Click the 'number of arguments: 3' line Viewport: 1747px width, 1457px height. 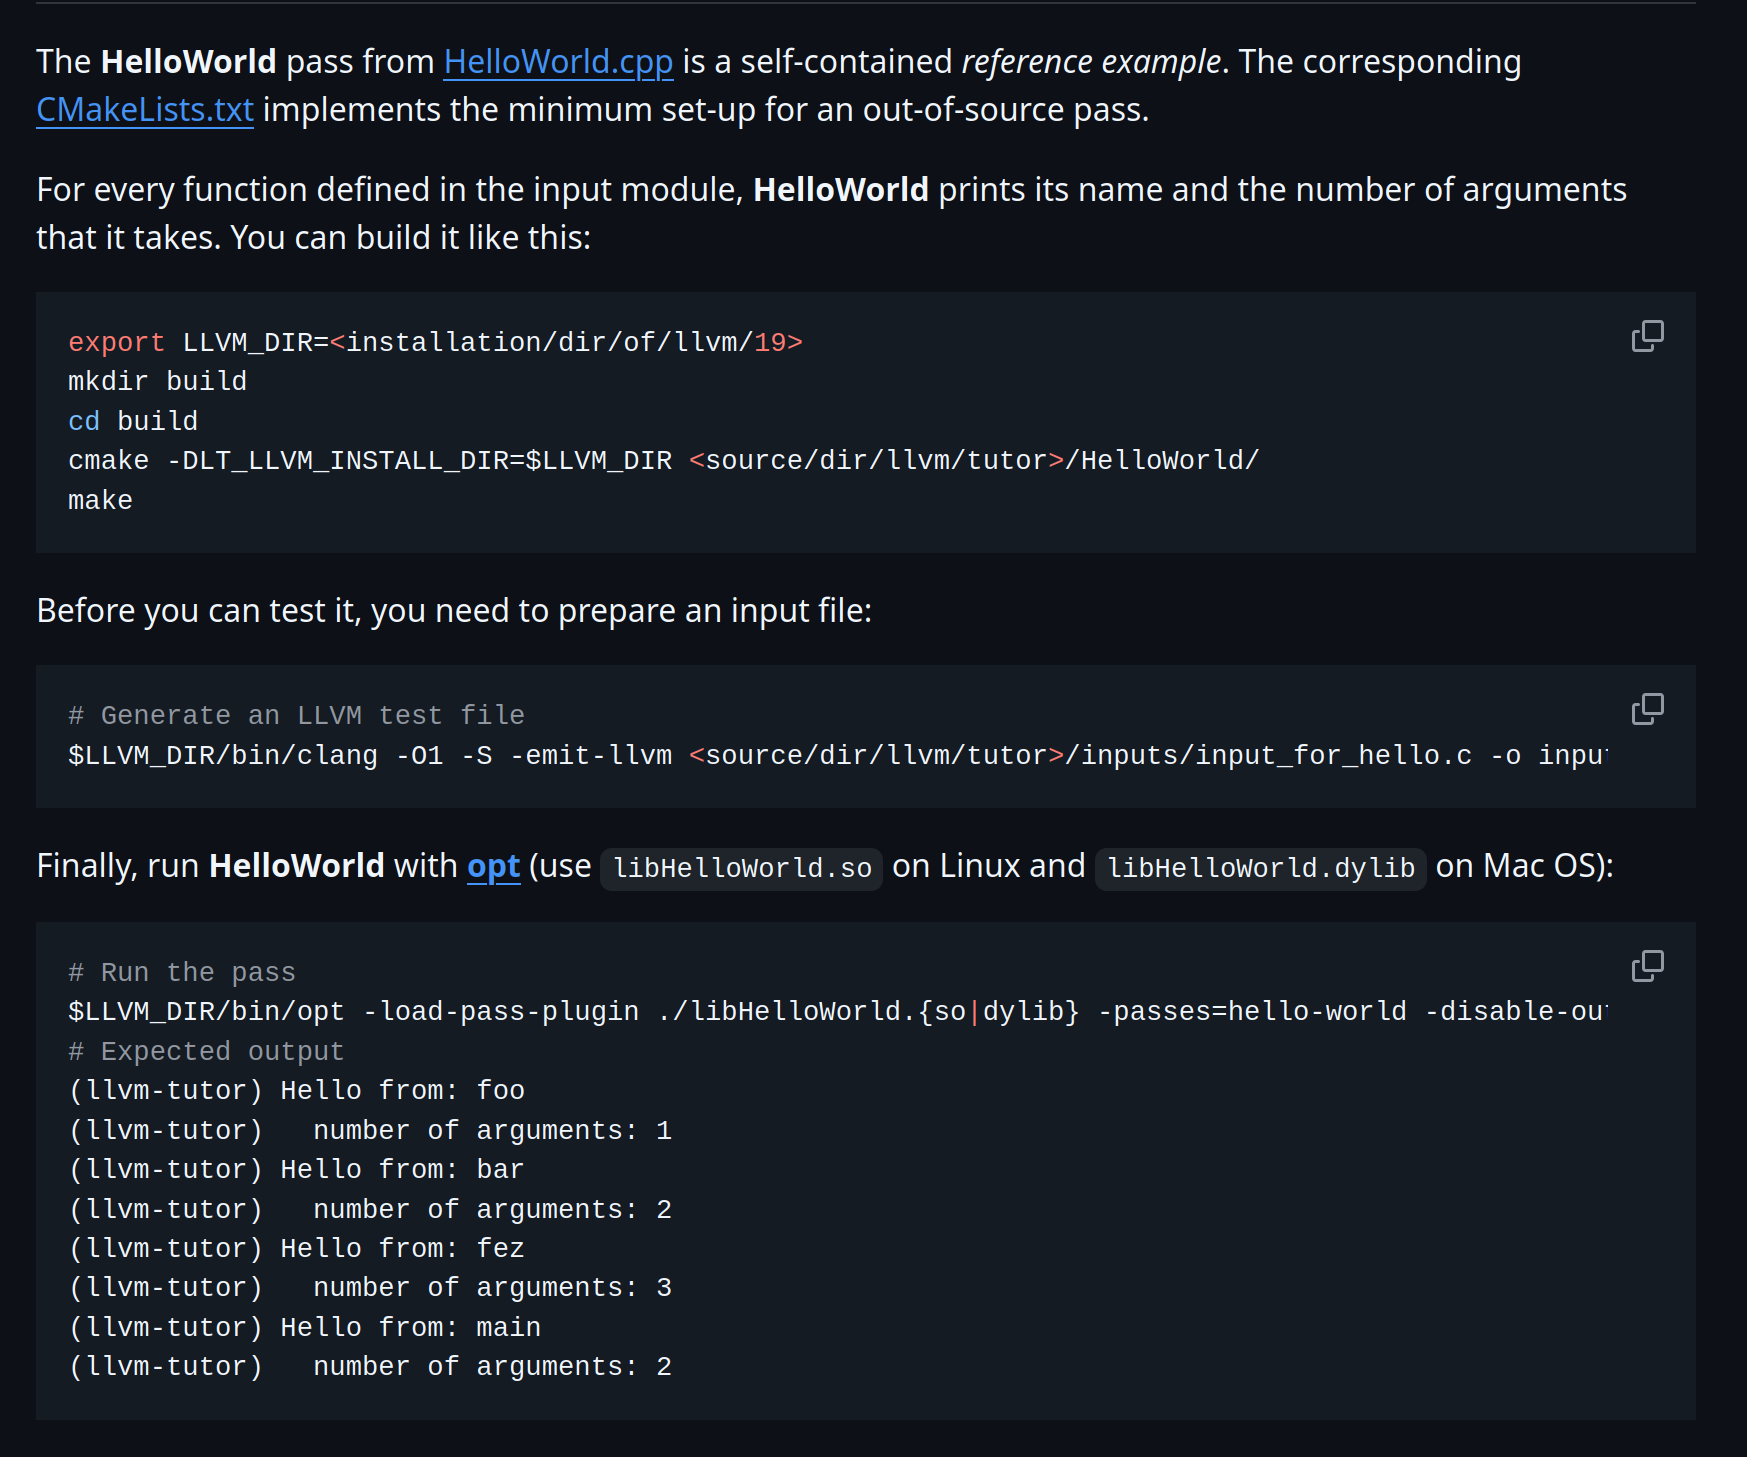pyautogui.click(x=370, y=1288)
